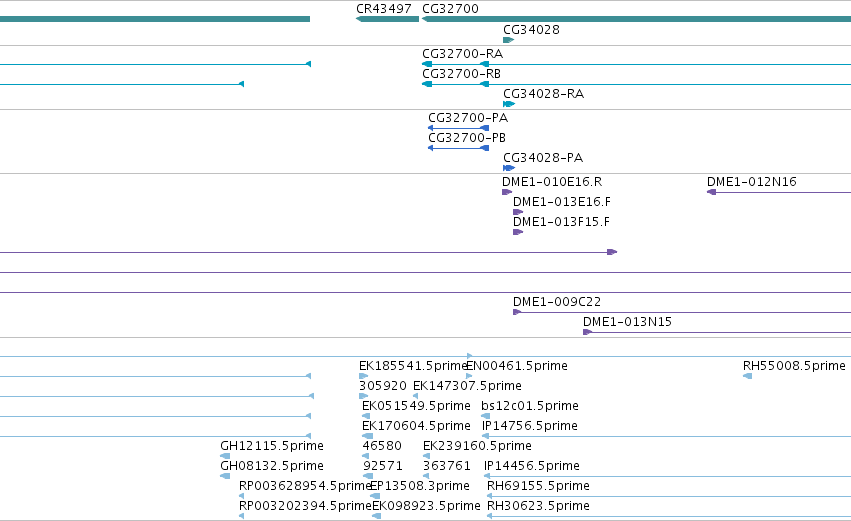Click the bs12c01.5prime EST label
The image size is (851, 521).
(530, 406)
